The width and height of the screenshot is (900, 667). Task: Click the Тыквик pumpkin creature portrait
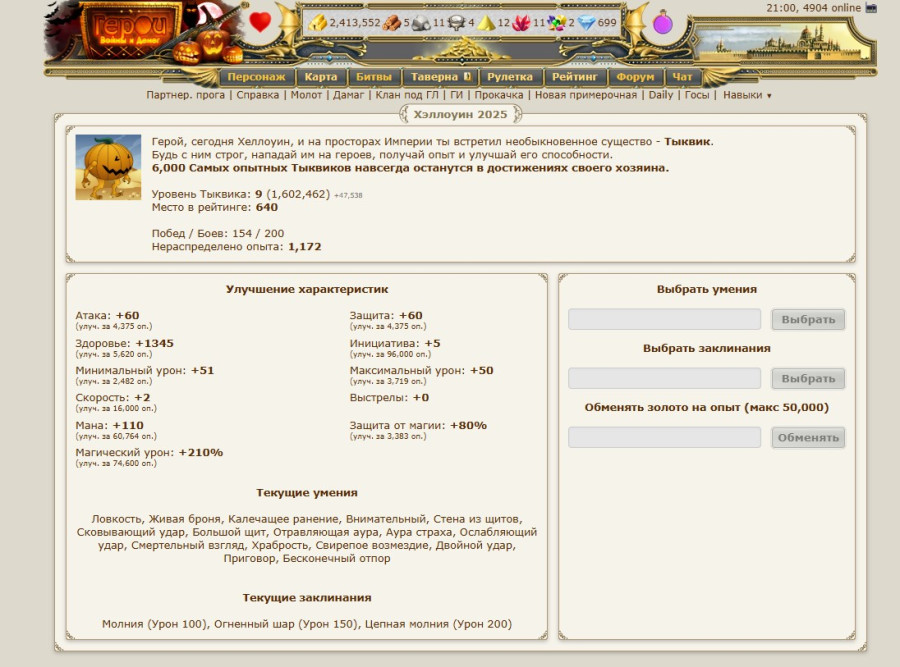coord(108,167)
